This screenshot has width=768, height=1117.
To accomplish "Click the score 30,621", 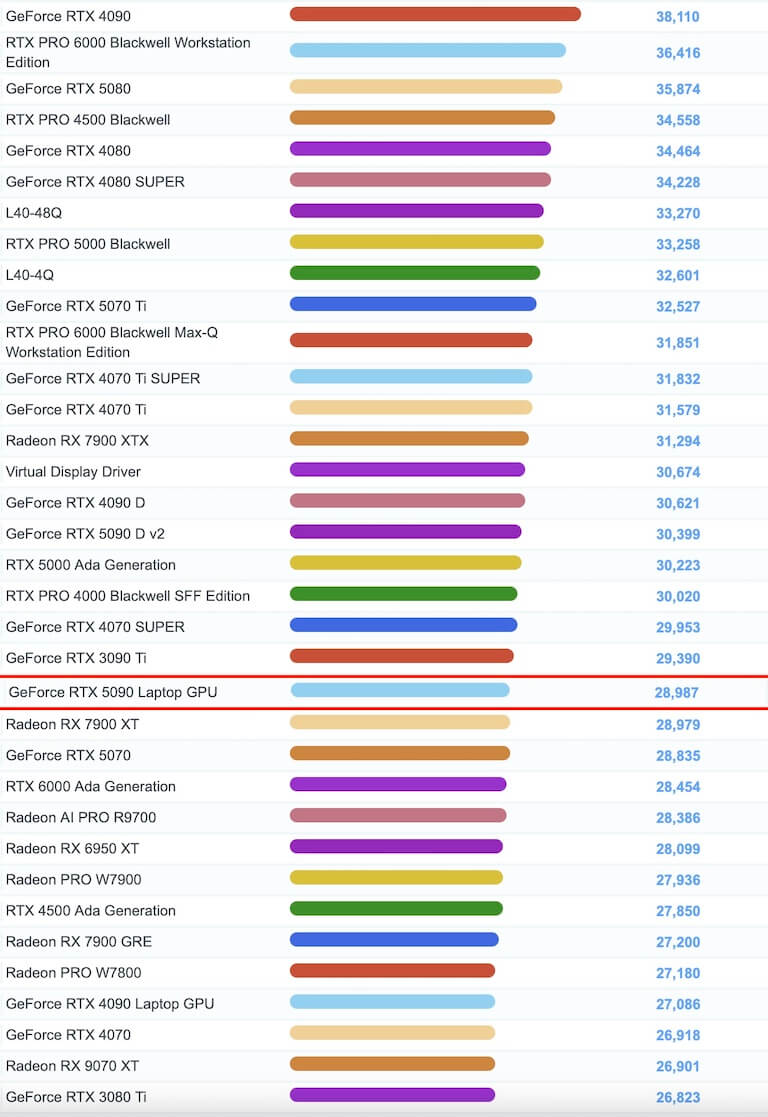I will pos(678,503).
